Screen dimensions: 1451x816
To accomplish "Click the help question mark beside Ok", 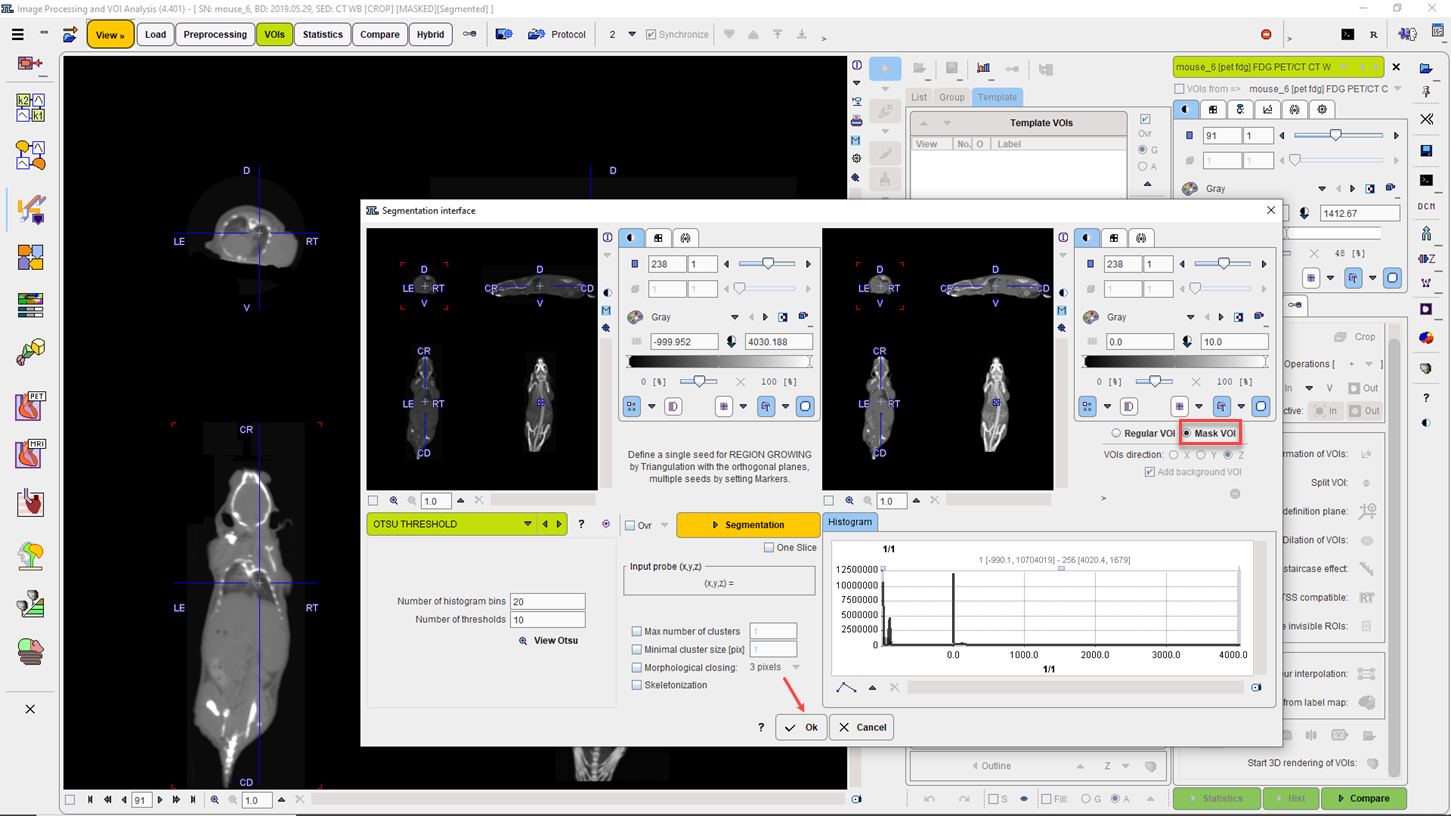I will [761, 727].
